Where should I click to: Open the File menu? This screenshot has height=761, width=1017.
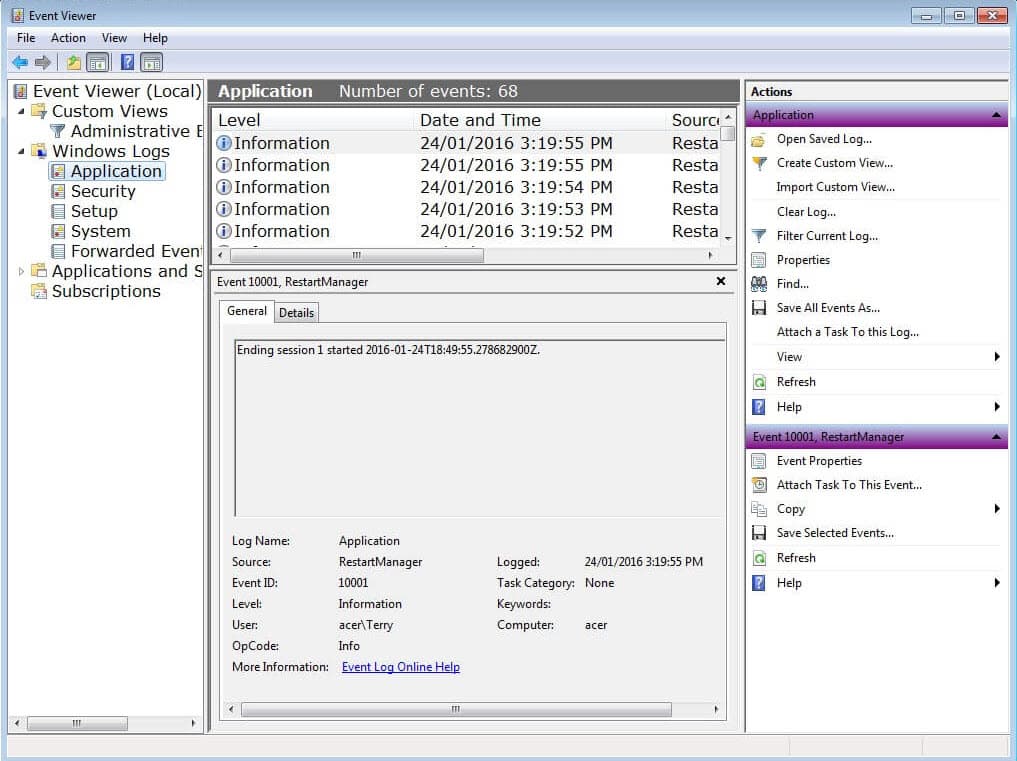(x=26, y=38)
